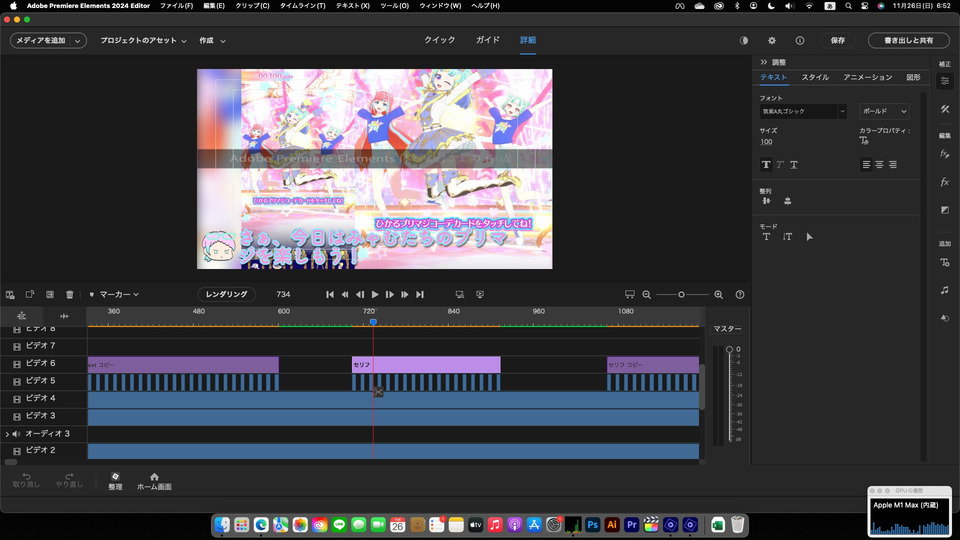Click the timeline help question icon
Screen dimensions: 960x540
(740, 294)
